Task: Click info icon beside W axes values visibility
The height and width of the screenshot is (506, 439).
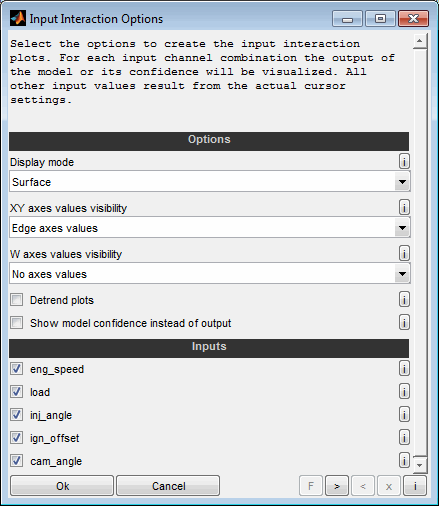Action: pyautogui.click(x=404, y=254)
